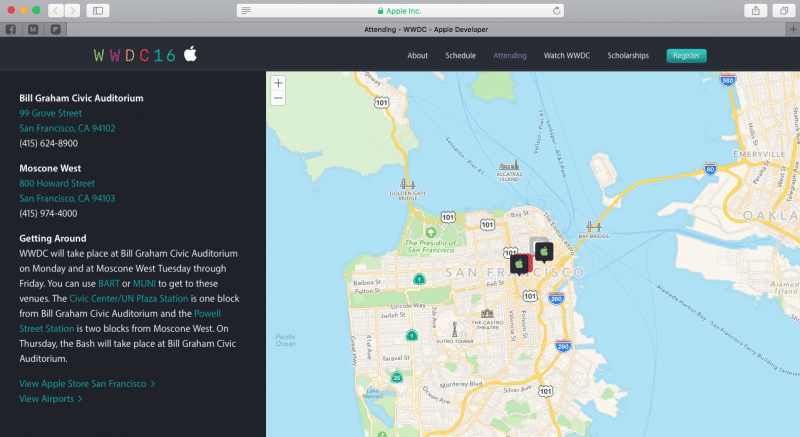The image size is (800, 437).
Task: Open the 99 Grove Street link
Action: (51, 113)
